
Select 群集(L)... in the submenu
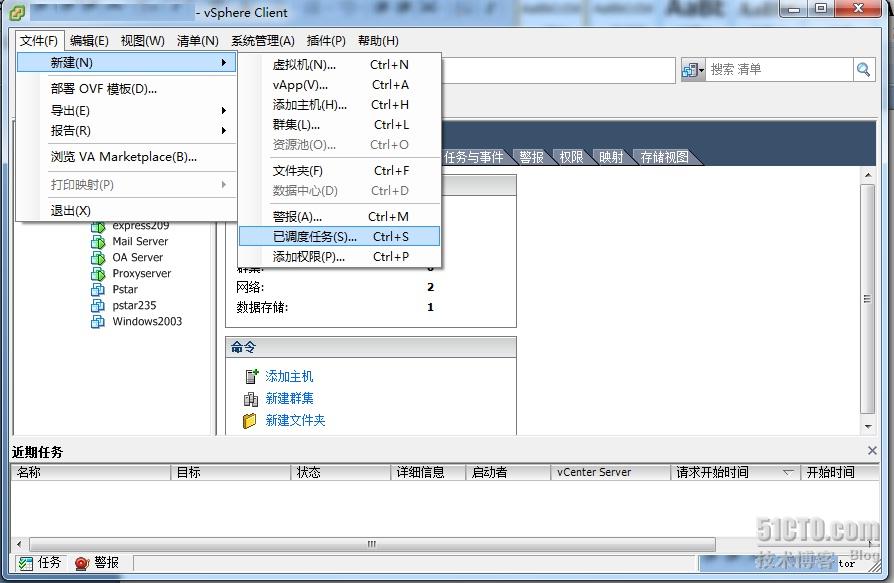click(340, 125)
